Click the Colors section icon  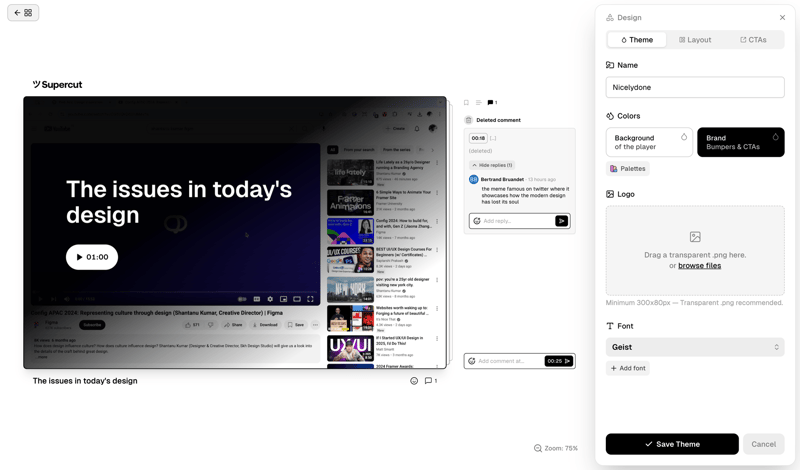tap(610, 116)
